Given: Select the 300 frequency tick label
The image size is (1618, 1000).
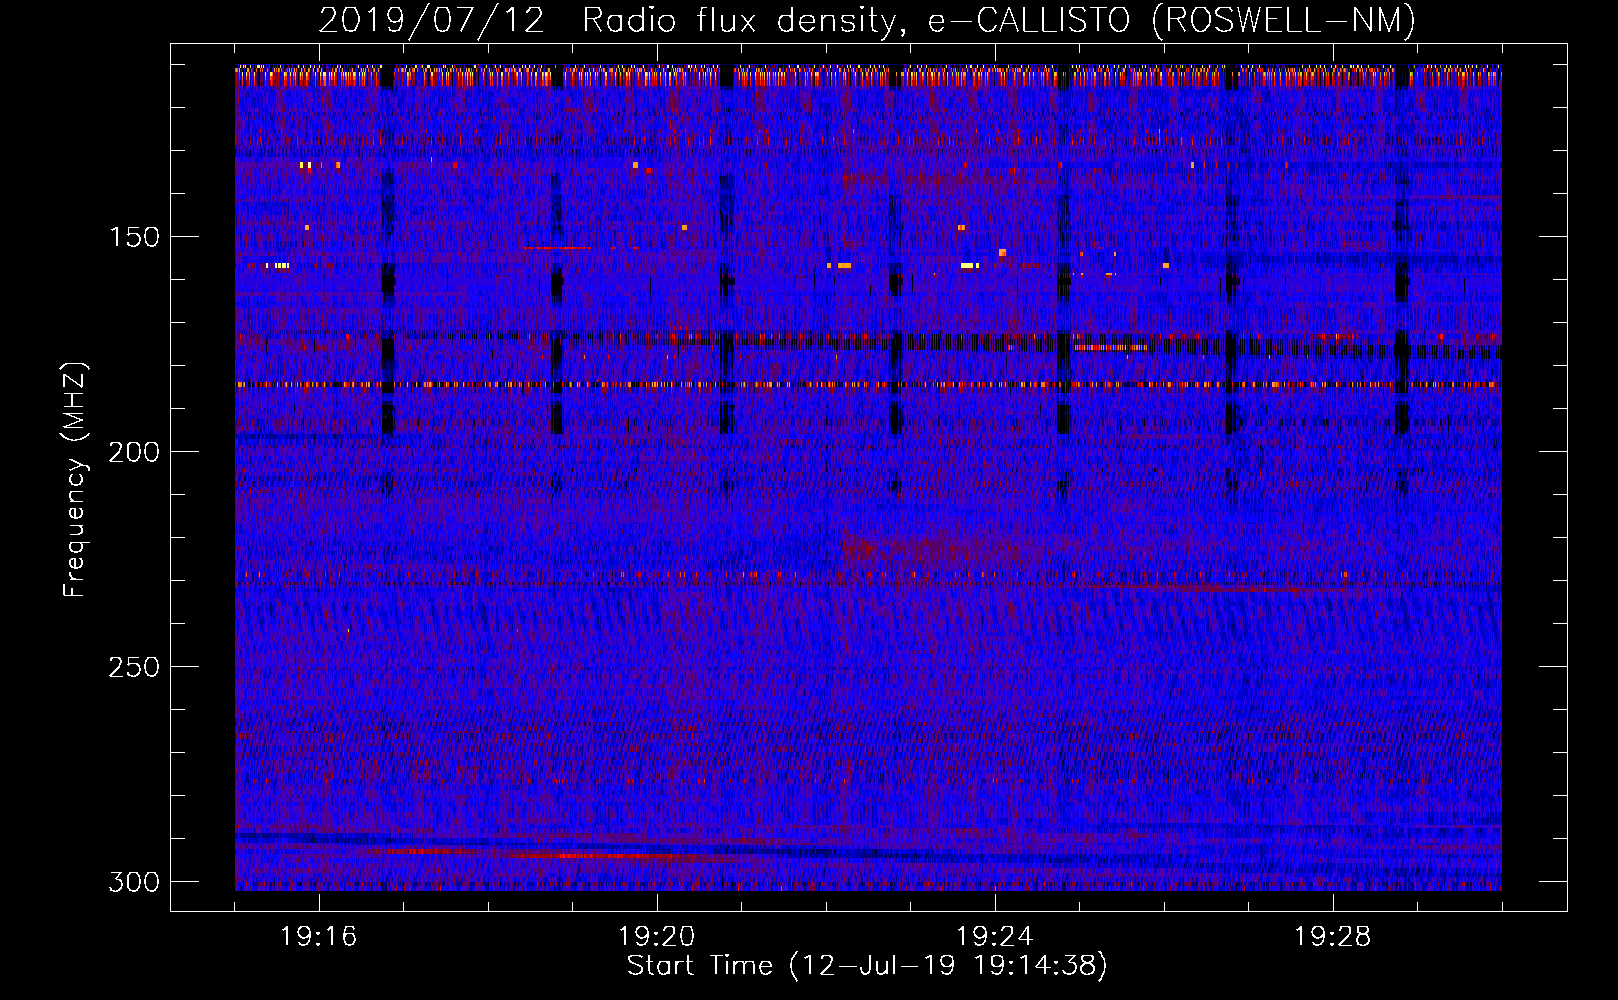Looking at the screenshot, I should click(x=134, y=882).
